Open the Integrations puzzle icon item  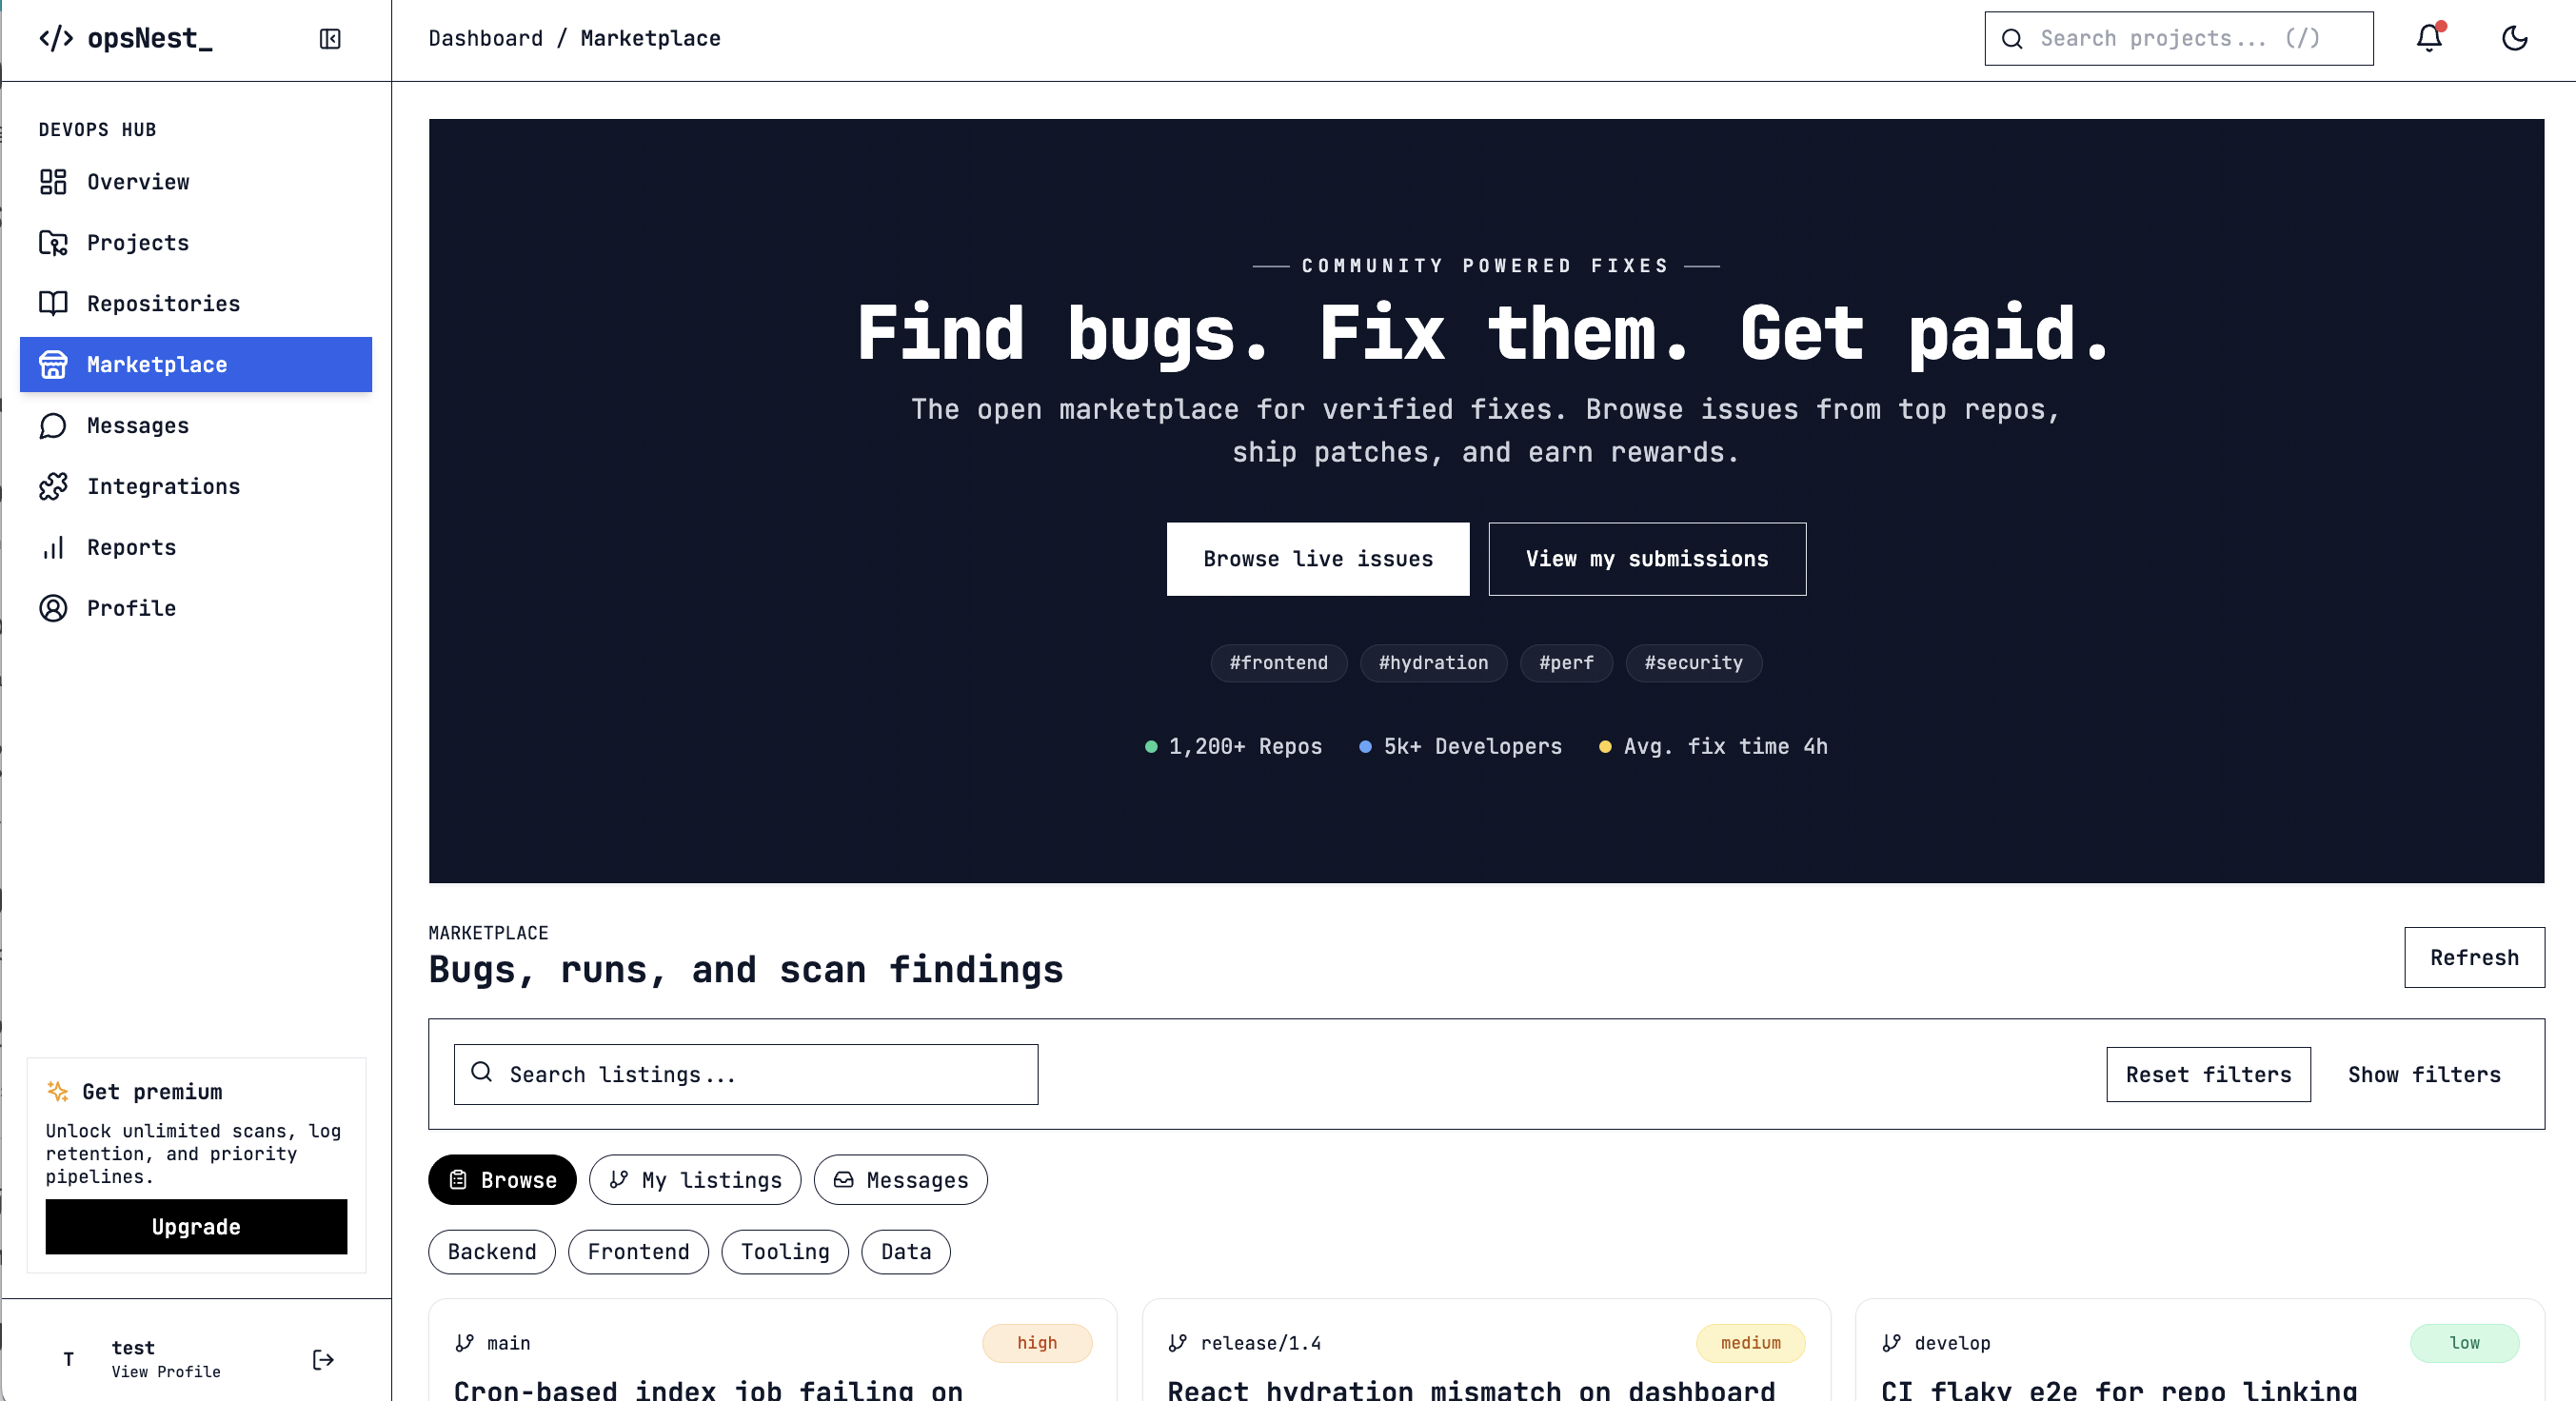click(163, 486)
